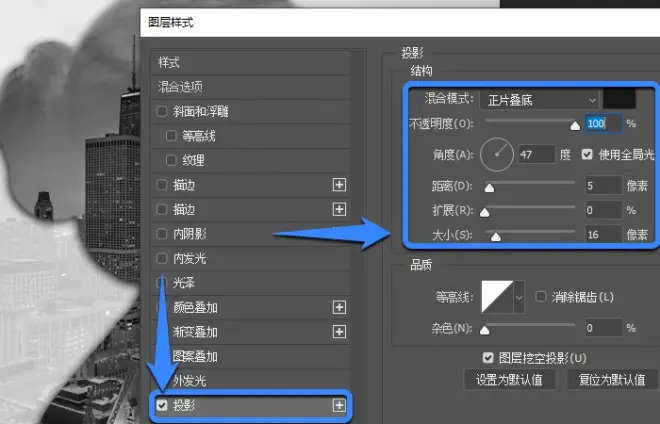Click the 设置为默认值 button
This screenshot has width=660, height=424.
tap(509, 380)
